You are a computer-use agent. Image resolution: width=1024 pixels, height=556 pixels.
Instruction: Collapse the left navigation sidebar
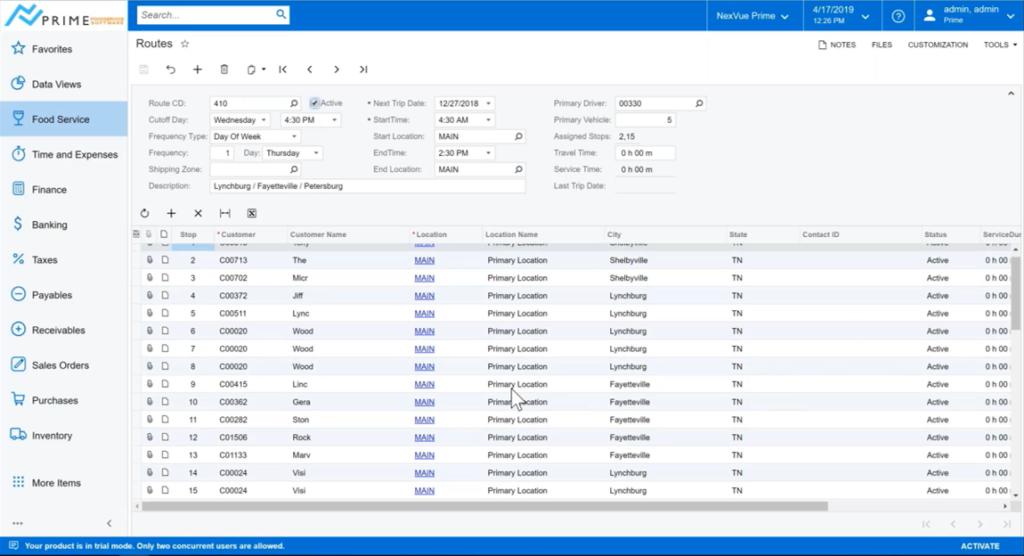click(109, 523)
